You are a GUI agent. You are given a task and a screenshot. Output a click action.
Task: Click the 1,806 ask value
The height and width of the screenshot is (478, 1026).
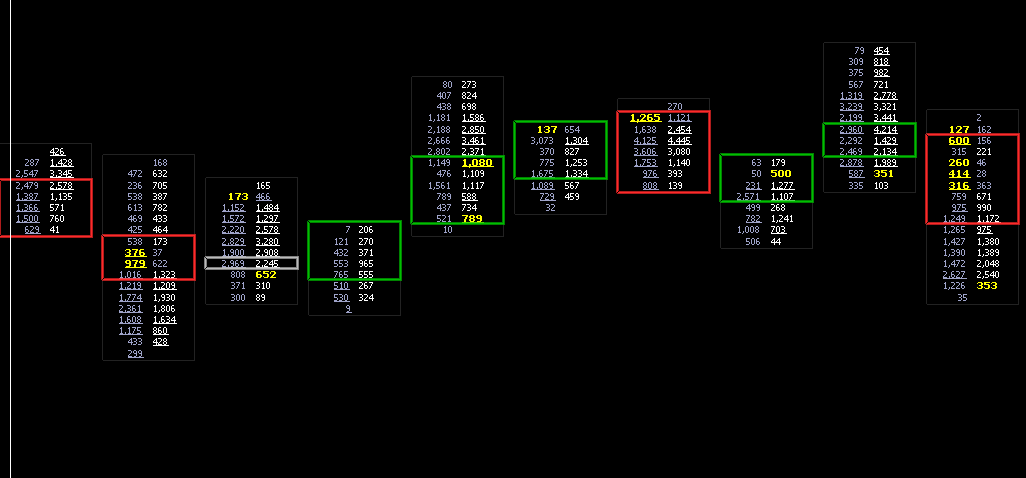click(x=164, y=309)
